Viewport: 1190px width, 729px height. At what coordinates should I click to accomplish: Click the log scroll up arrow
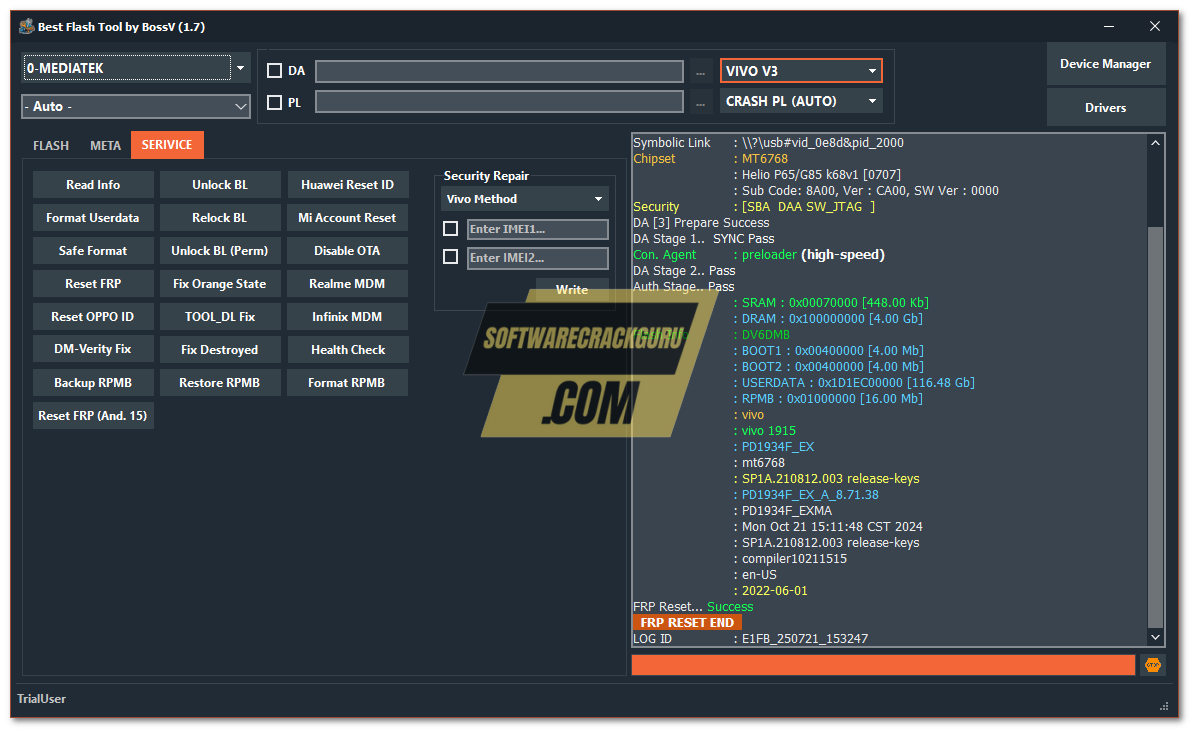(1155, 143)
